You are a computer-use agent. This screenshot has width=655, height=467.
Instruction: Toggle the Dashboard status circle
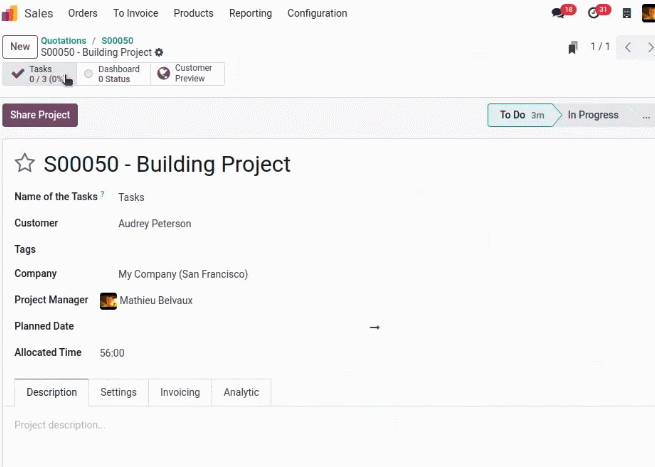[x=88, y=74]
